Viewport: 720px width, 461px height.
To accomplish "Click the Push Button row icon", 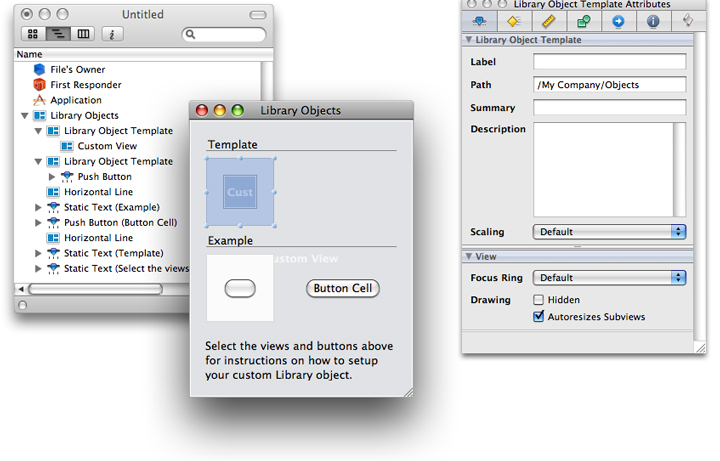I will pyautogui.click(x=67, y=176).
